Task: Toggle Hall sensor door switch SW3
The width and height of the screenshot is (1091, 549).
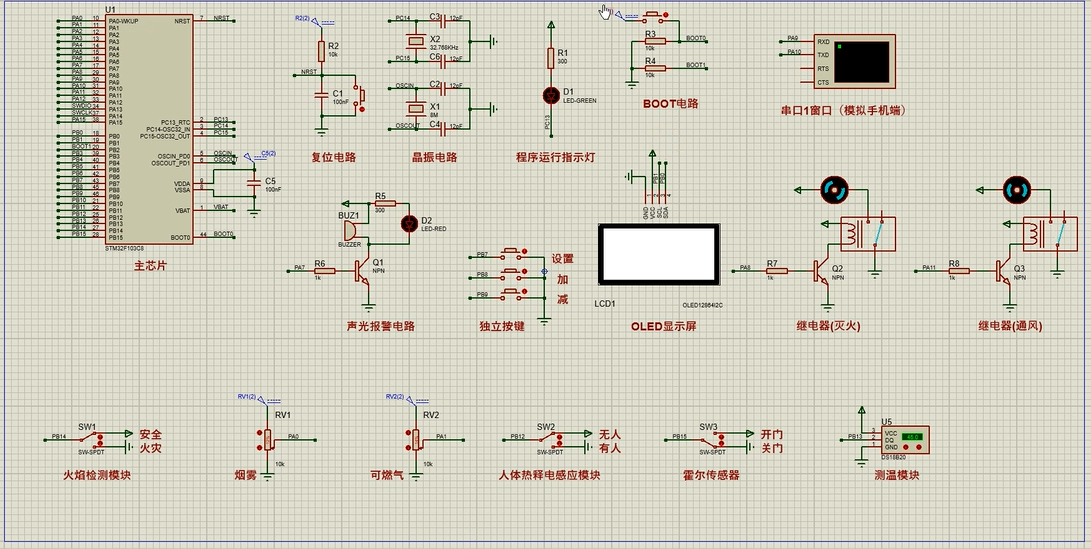Action: (713, 440)
